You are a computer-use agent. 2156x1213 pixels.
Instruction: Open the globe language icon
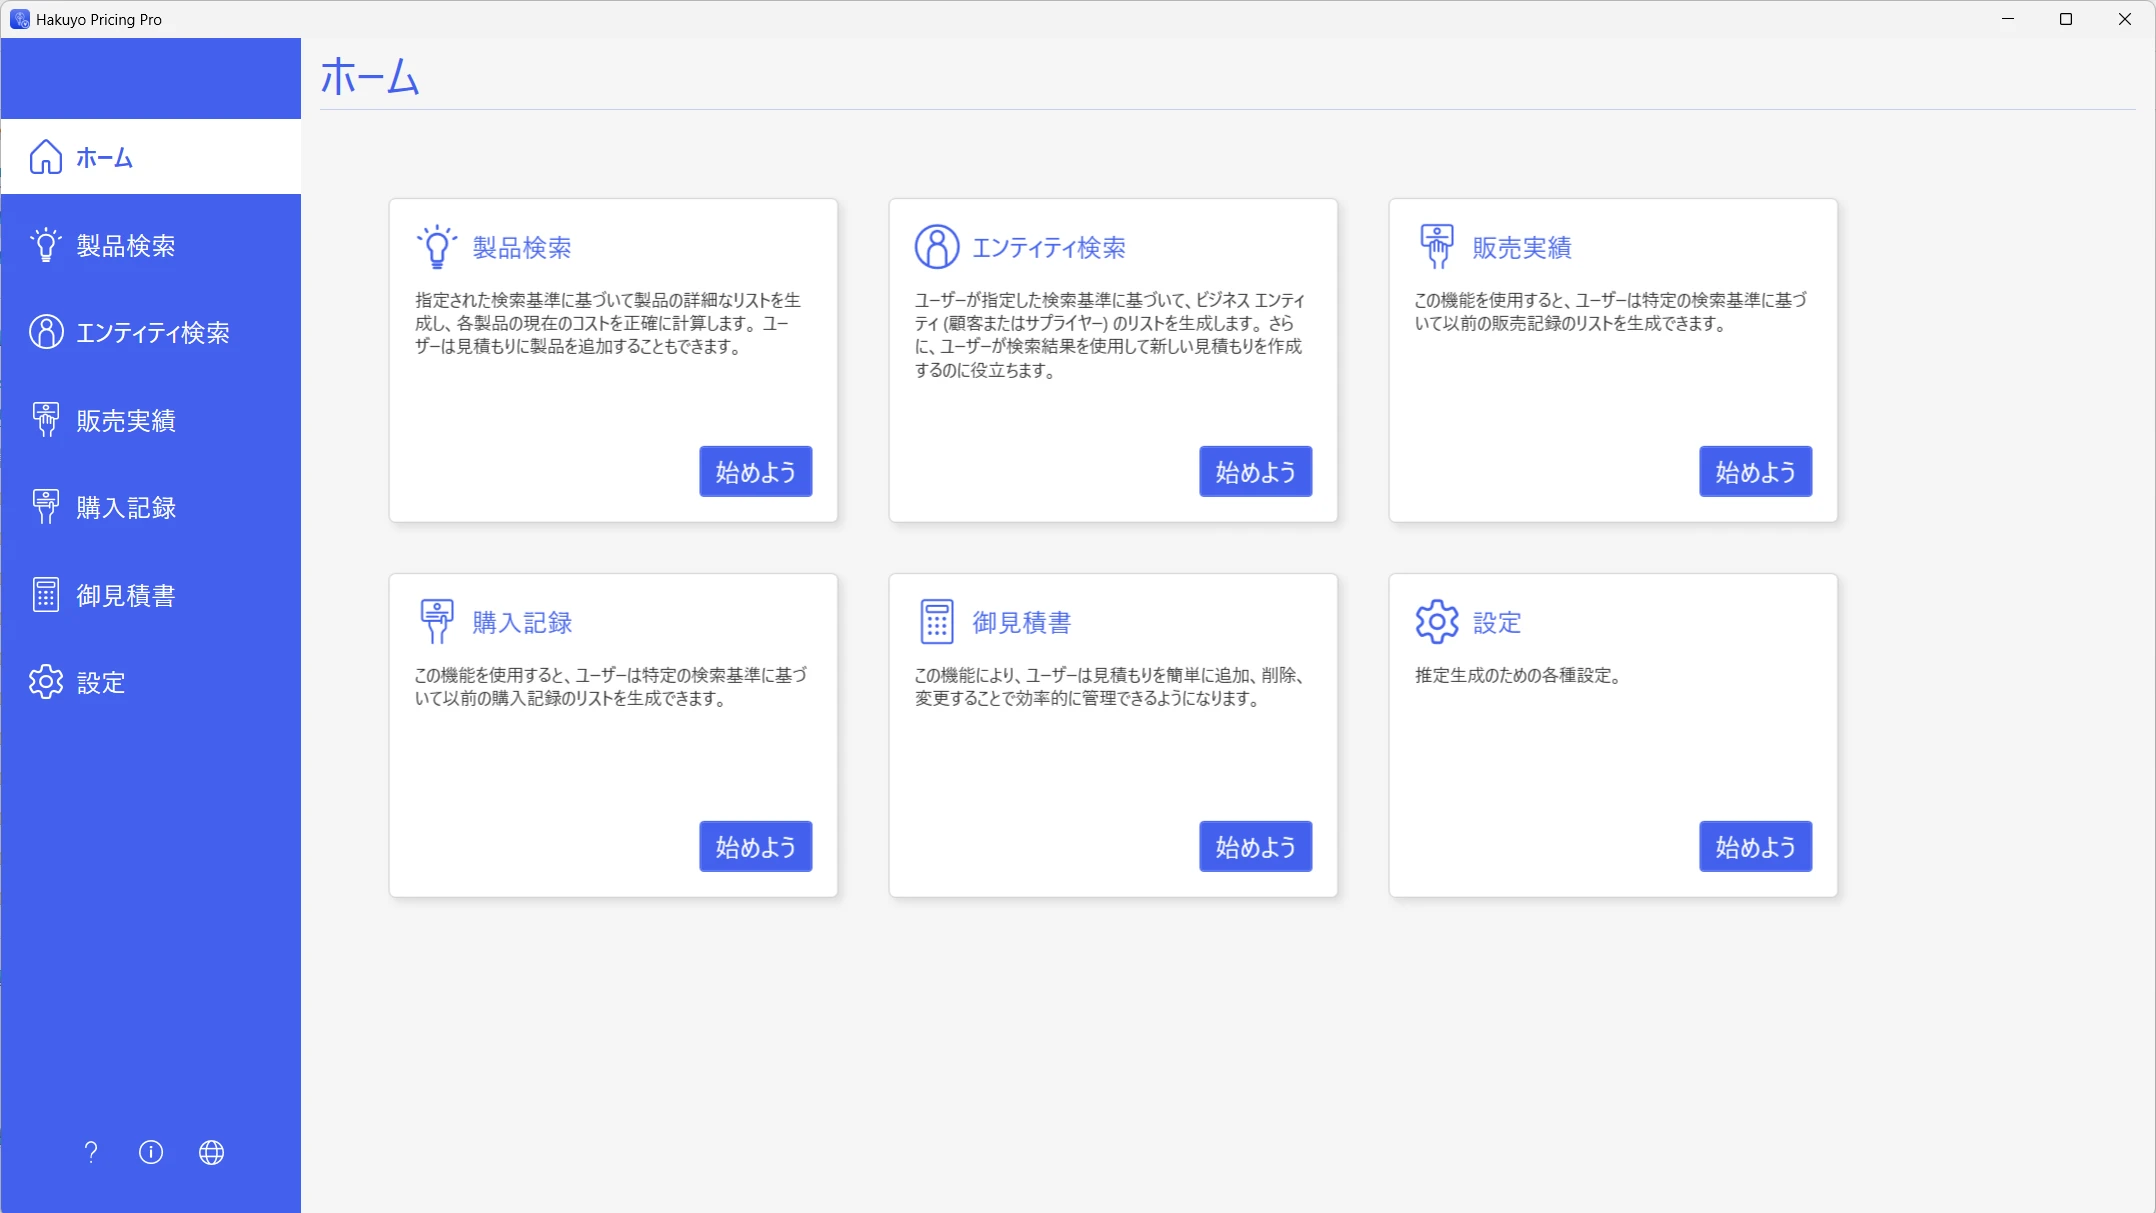(212, 1152)
